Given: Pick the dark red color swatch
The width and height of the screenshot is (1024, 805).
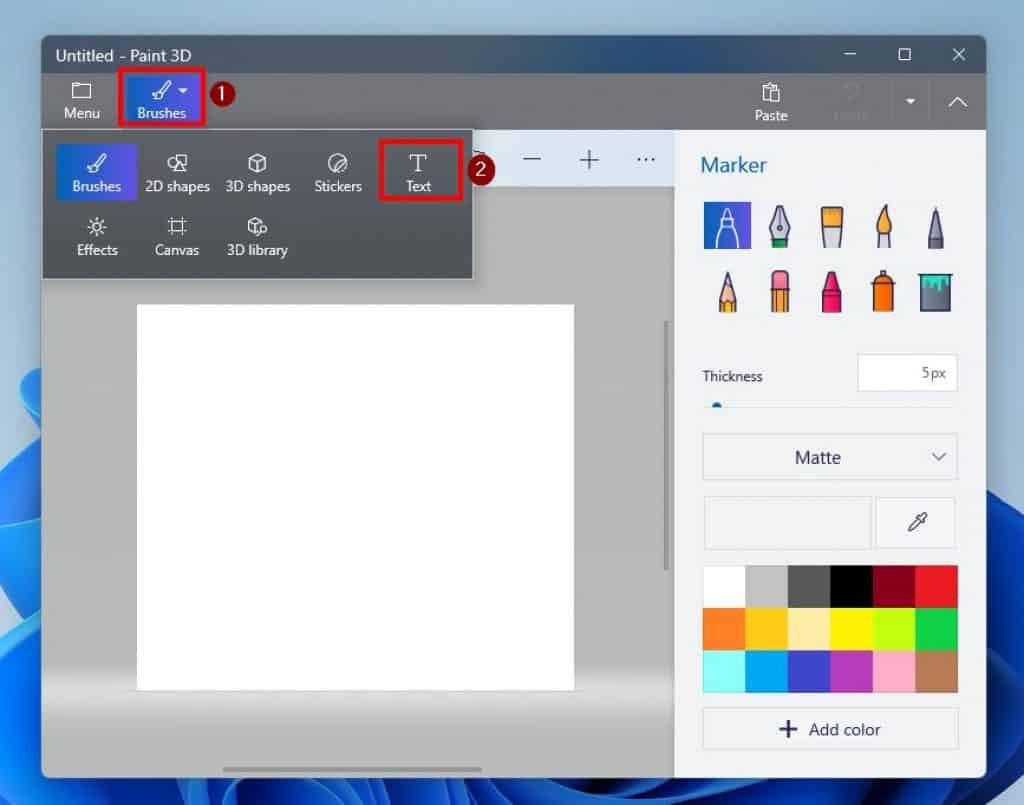Looking at the screenshot, I should [x=893, y=586].
